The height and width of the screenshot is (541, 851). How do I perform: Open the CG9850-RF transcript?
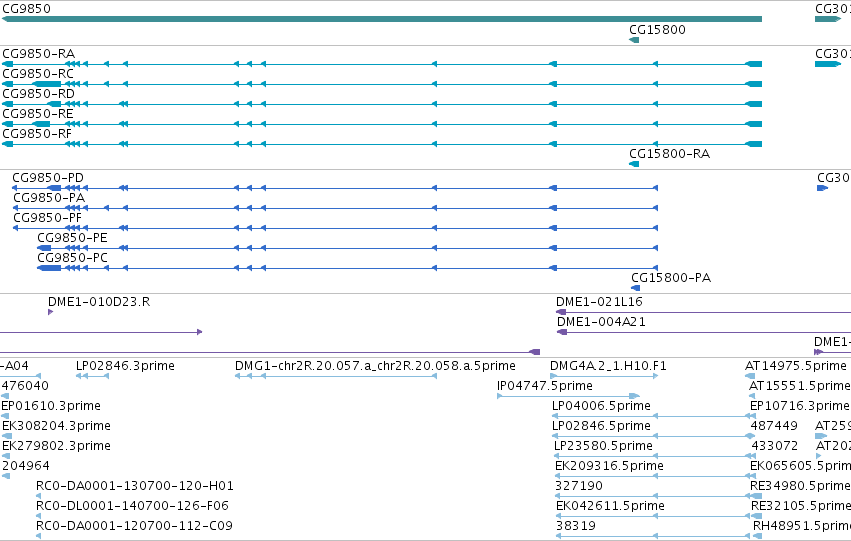coord(37,134)
